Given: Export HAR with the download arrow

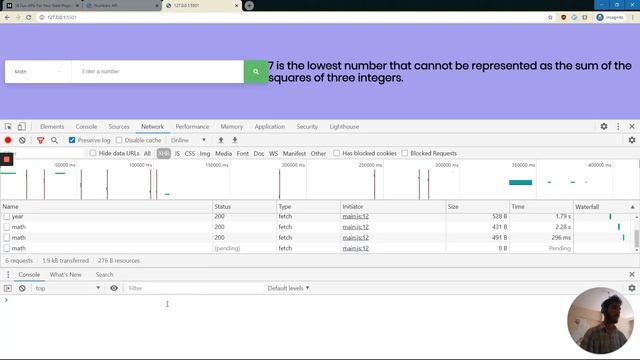Looking at the screenshot, I should (235, 140).
